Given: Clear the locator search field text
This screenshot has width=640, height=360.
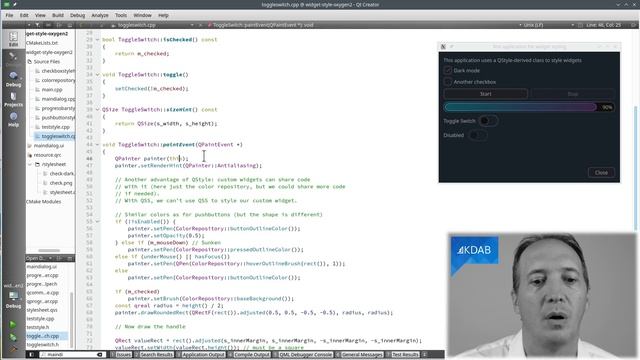Looking at the screenshot, I should (x=99, y=355).
